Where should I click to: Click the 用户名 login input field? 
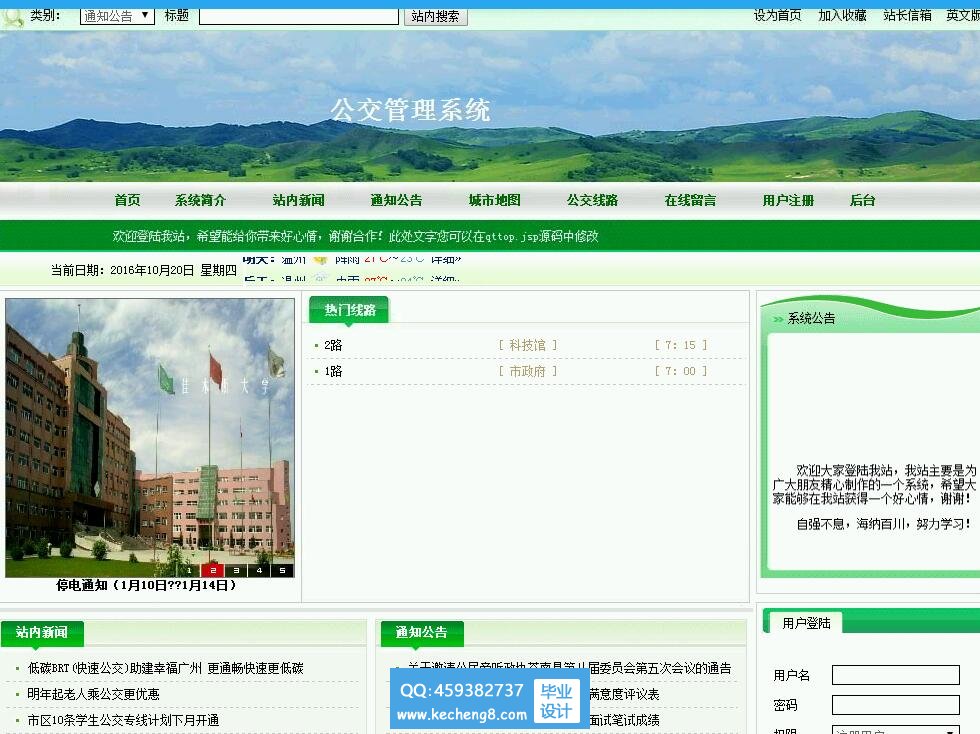pyautogui.click(x=896, y=675)
